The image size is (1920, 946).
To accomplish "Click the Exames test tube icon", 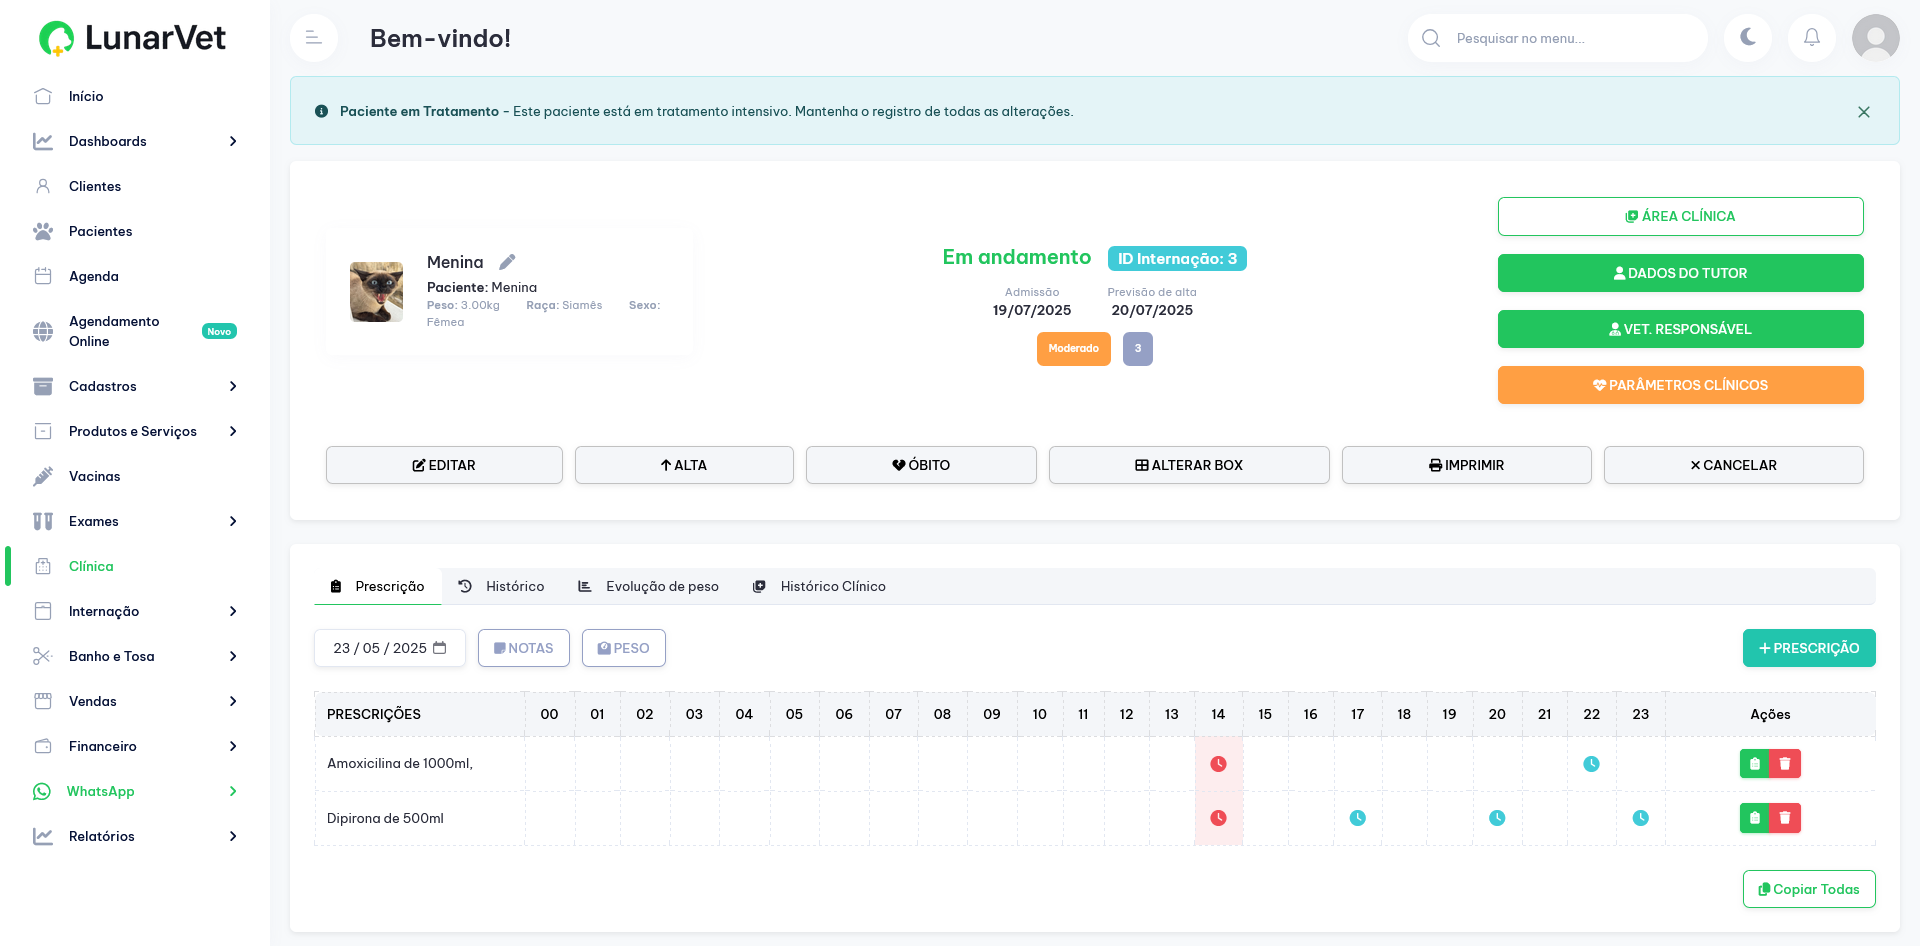I will 43,521.
